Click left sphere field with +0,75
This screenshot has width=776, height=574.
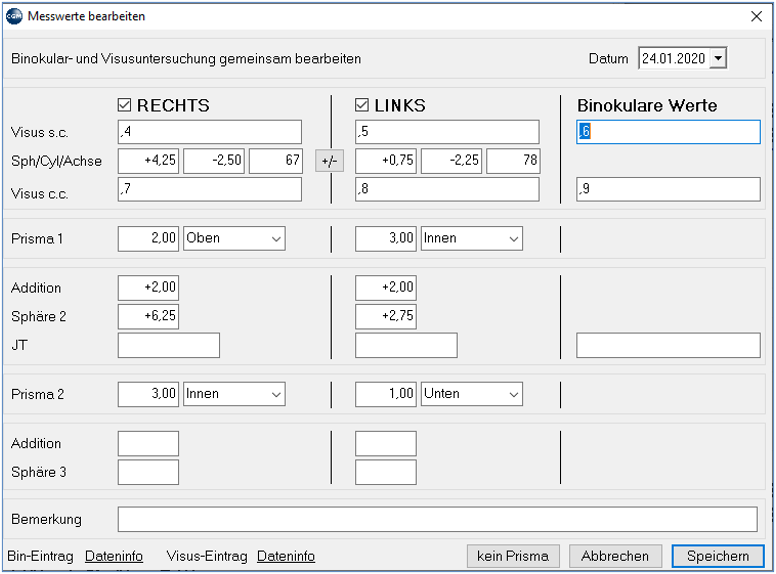coord(386,161)
